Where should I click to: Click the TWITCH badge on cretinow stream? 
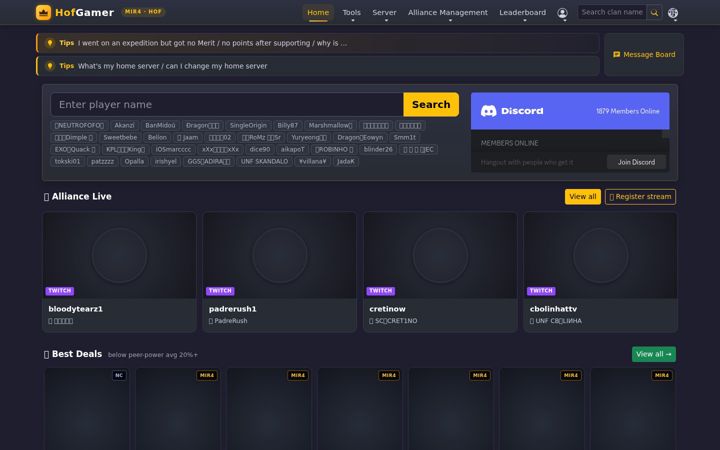pos(381,291)
